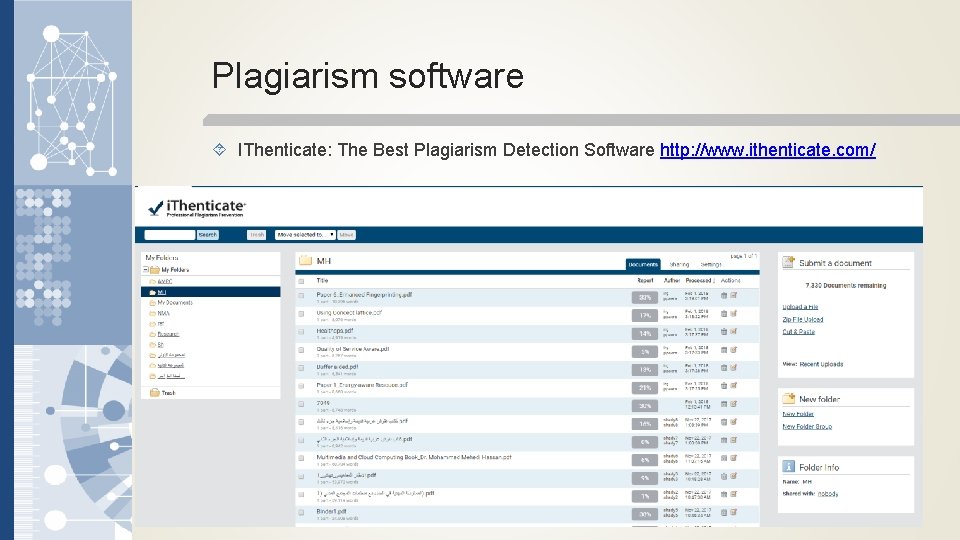Click edit icon for Paper 1 Energy-aware Resource.pdf
Image resolution: width=960 pixels, height=540 pixels.
click(x=733, y=386)
